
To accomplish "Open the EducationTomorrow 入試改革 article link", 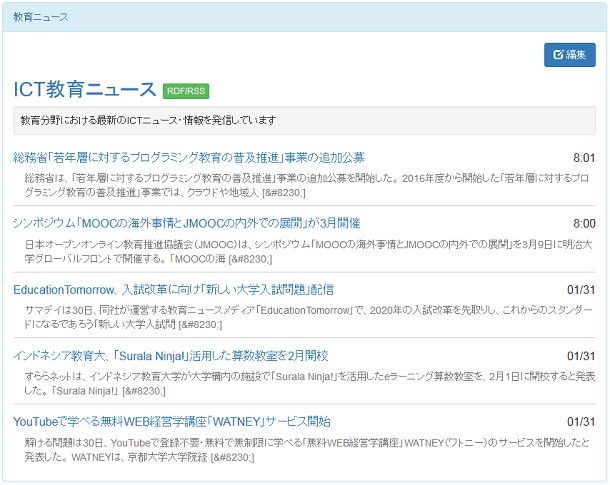I will (173, 289).
